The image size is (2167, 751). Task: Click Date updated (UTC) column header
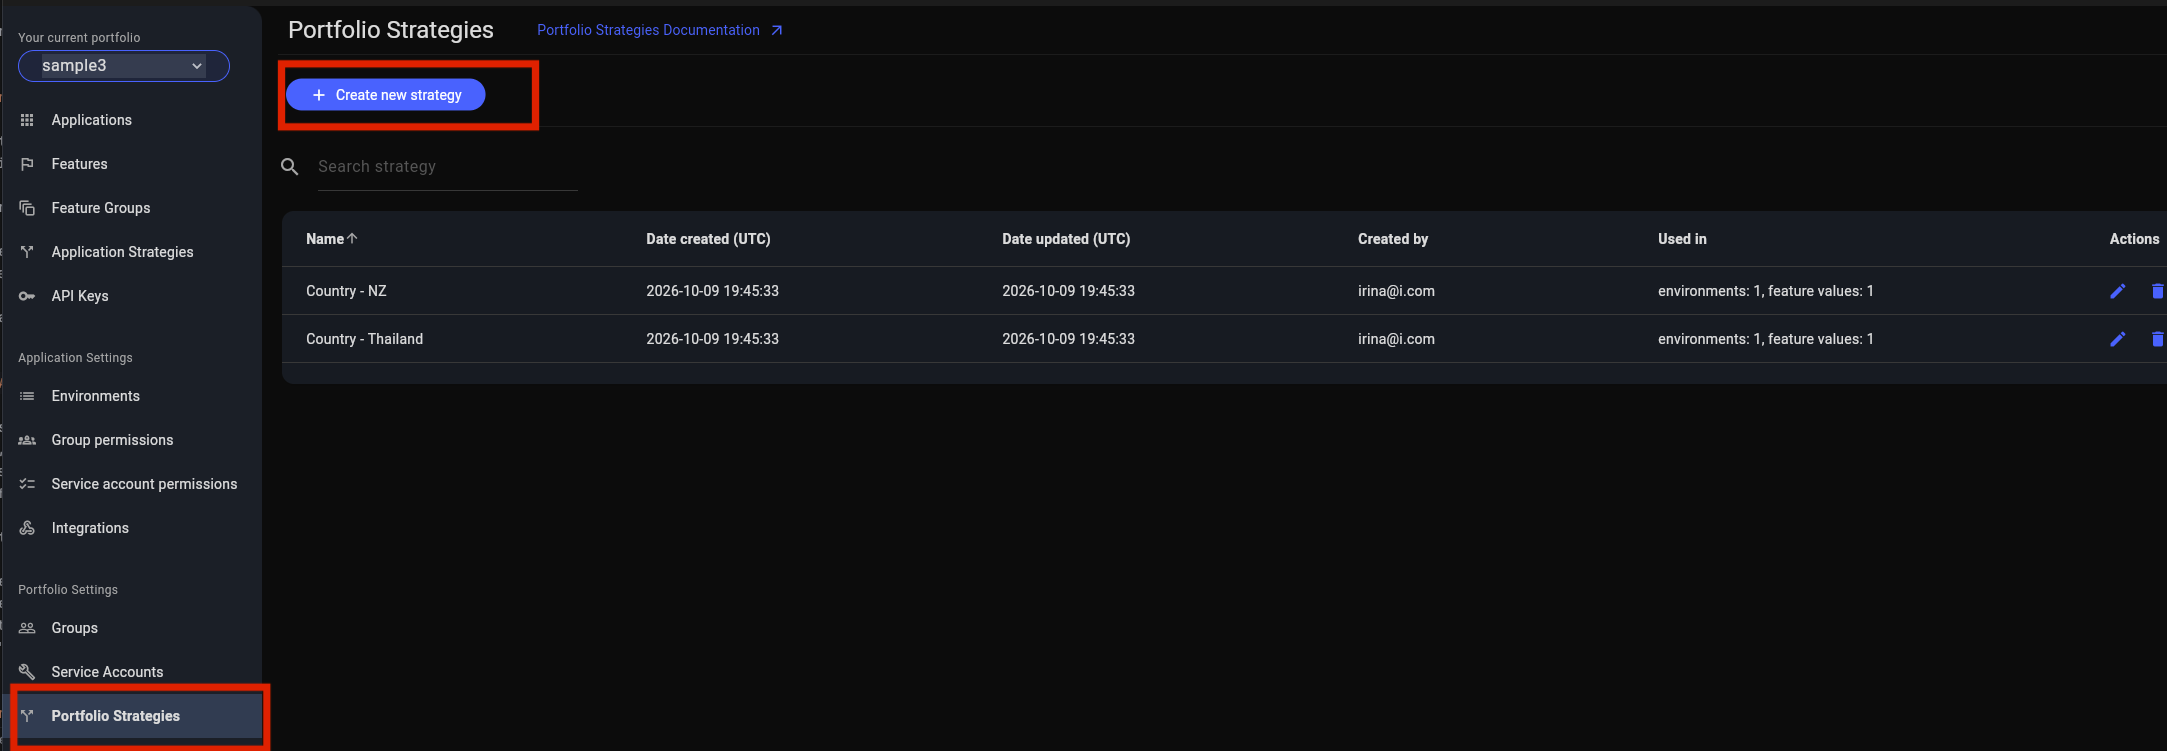coord(1066,239)
